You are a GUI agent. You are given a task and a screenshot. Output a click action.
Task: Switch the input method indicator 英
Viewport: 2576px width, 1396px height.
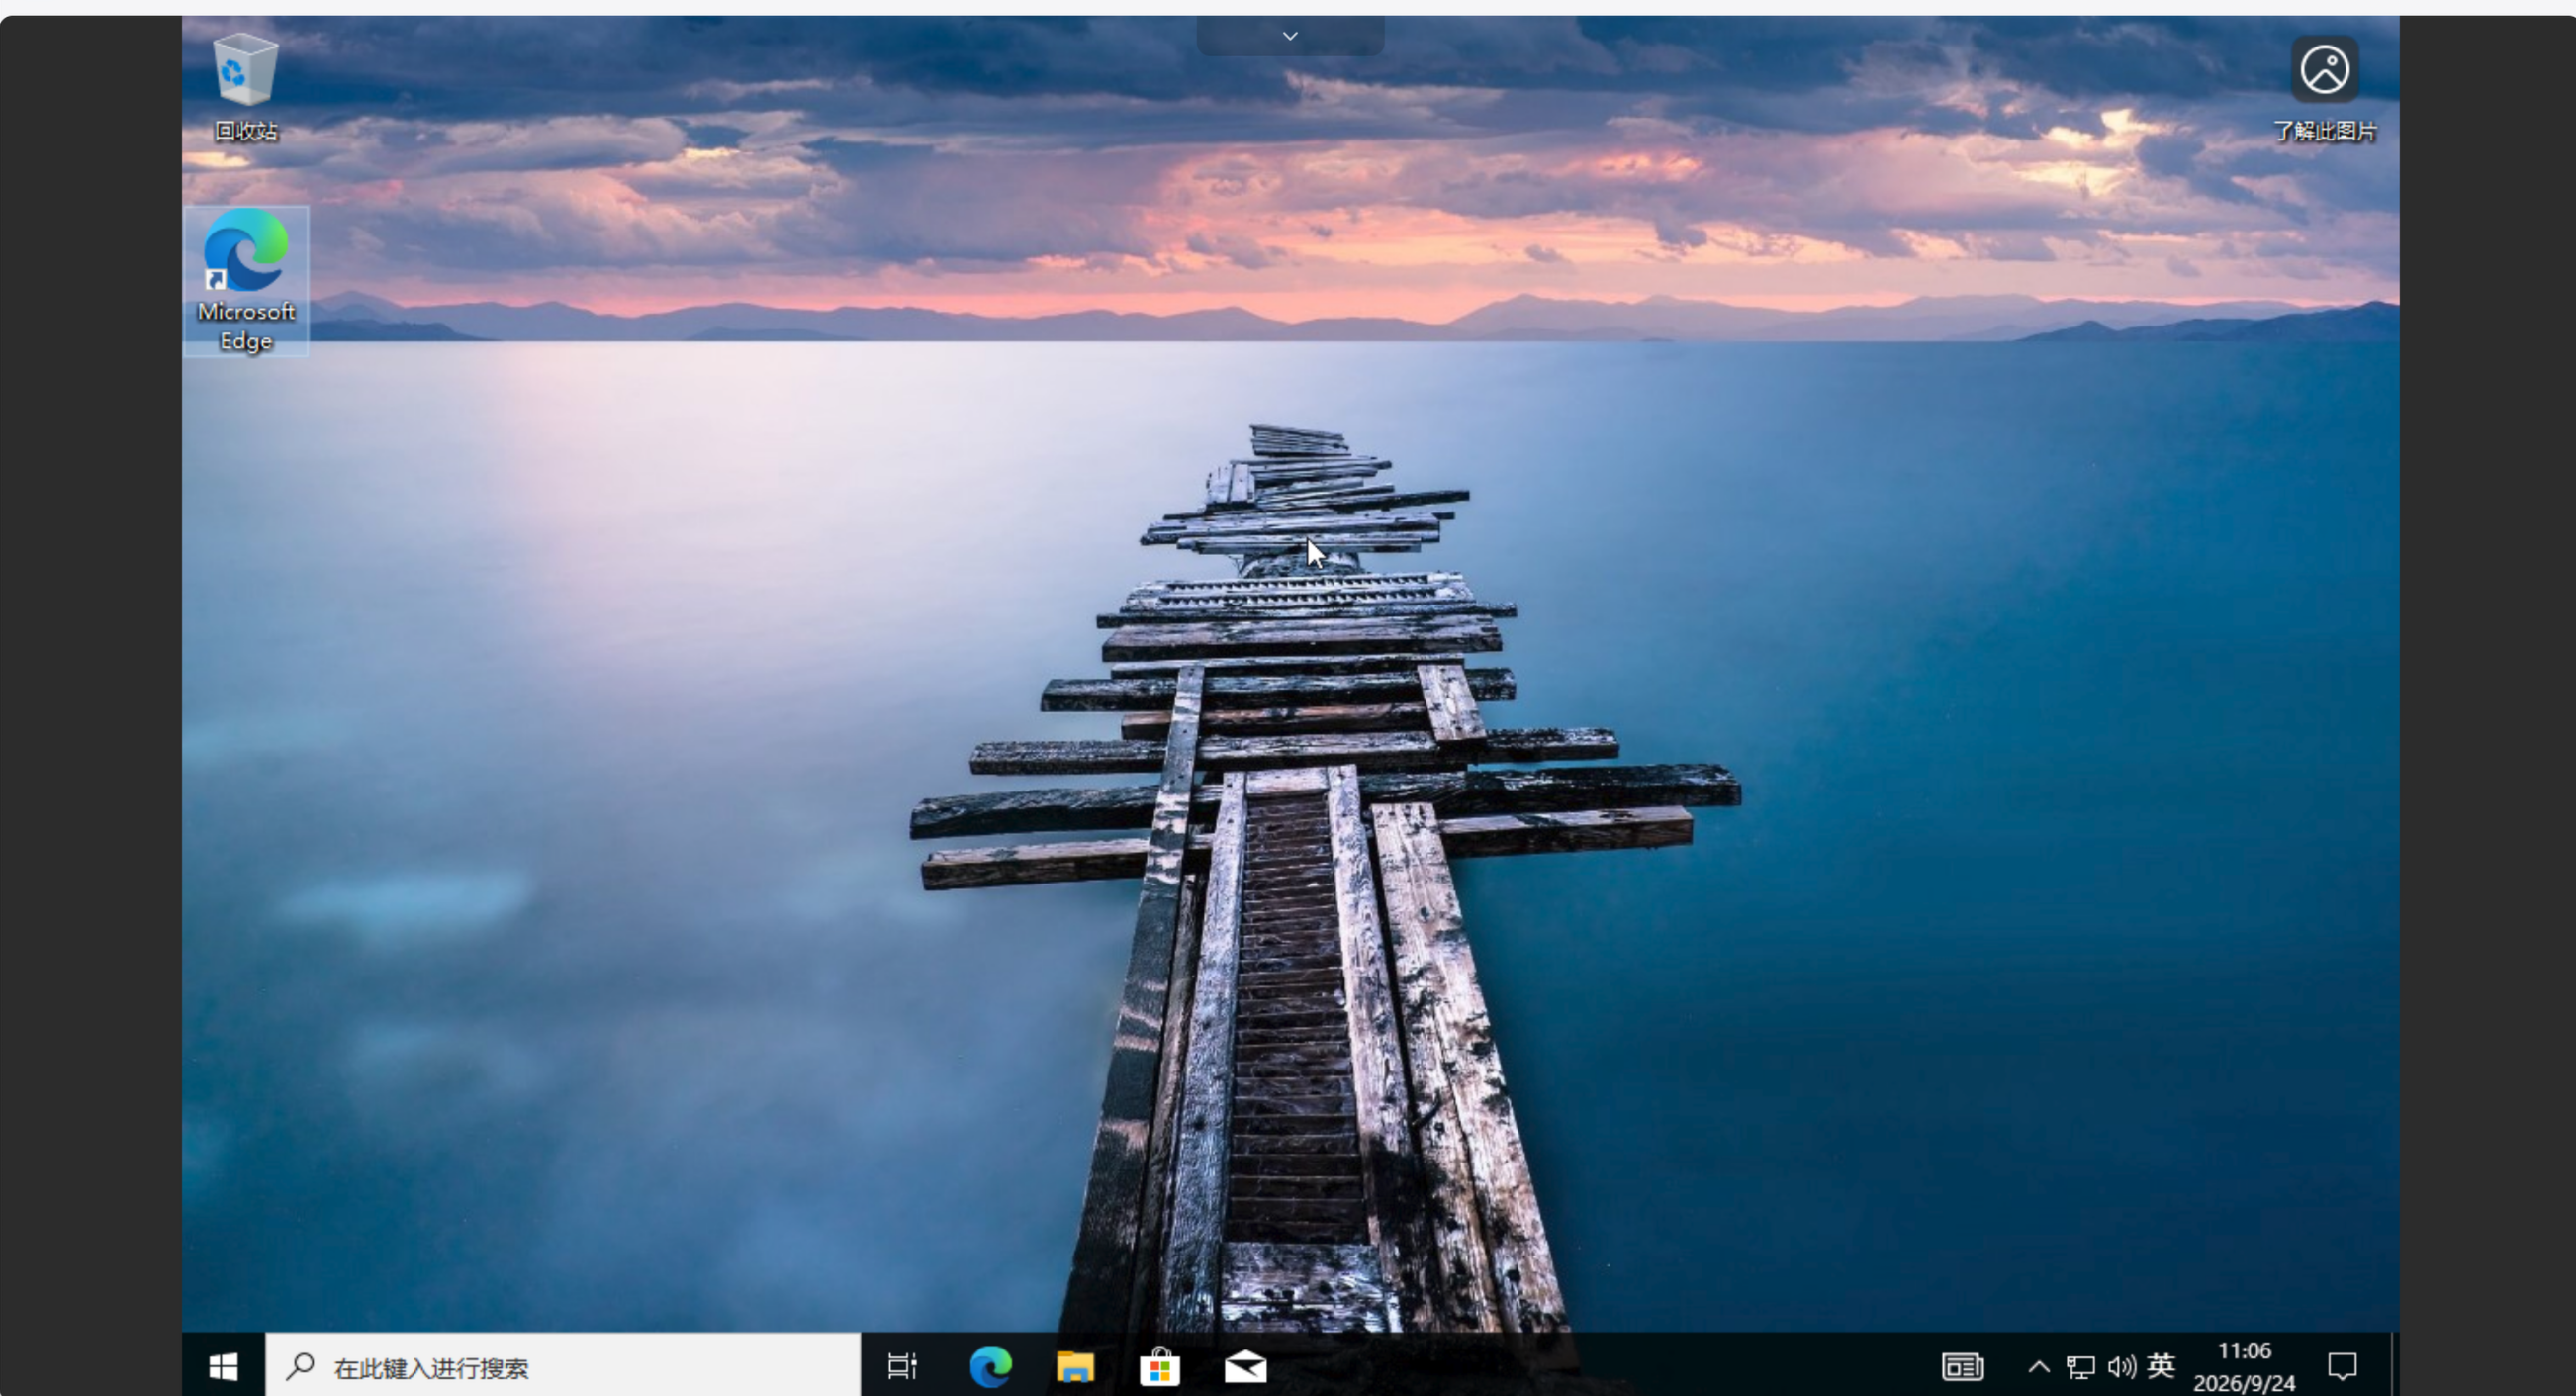[x=2160, y=1365]
